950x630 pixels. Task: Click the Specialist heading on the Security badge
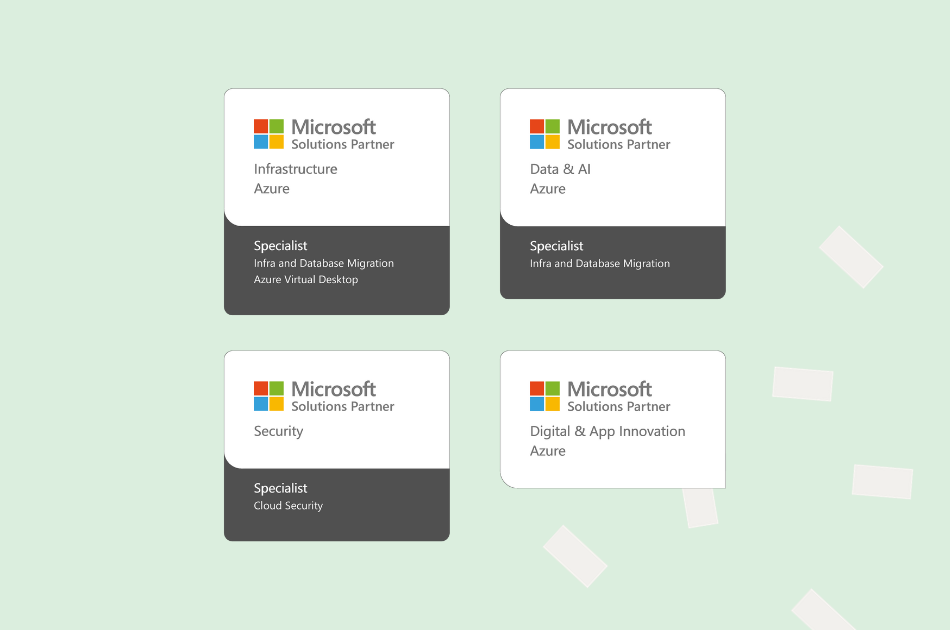click(280, 488)
